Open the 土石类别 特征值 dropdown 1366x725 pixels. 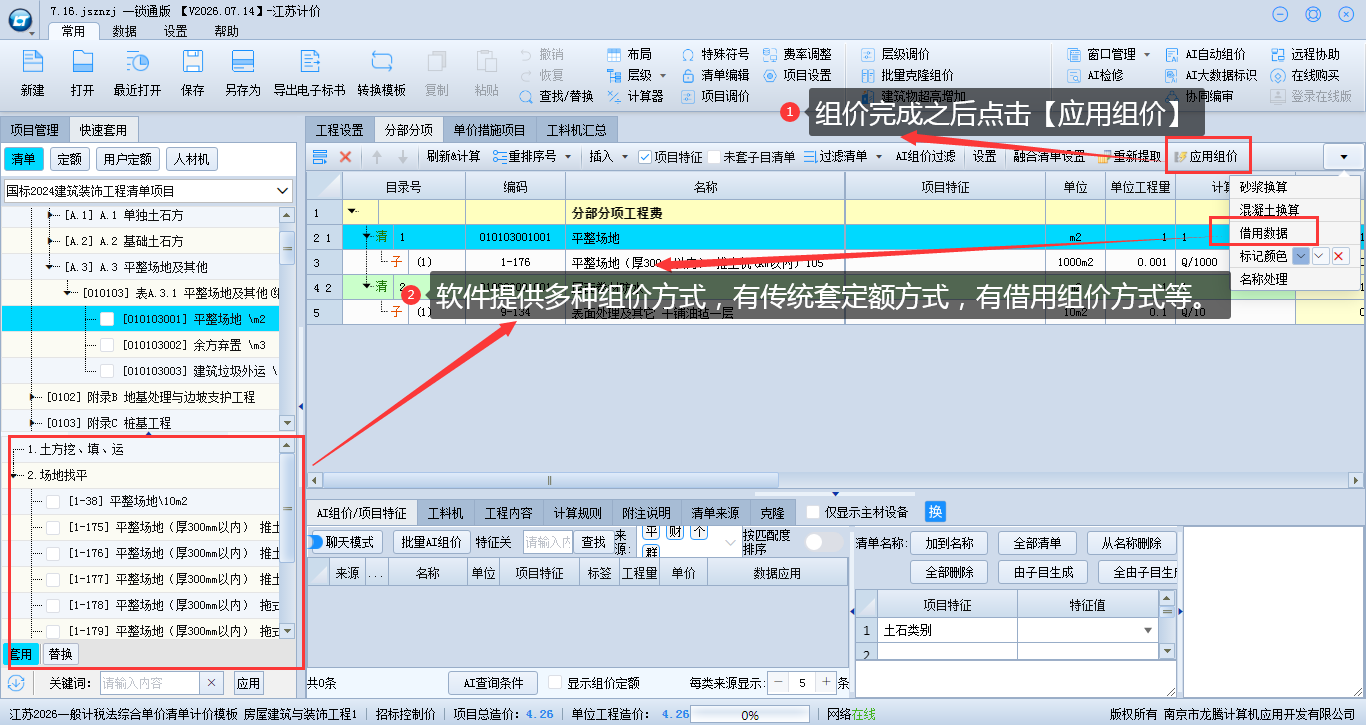click(1148, 631)
